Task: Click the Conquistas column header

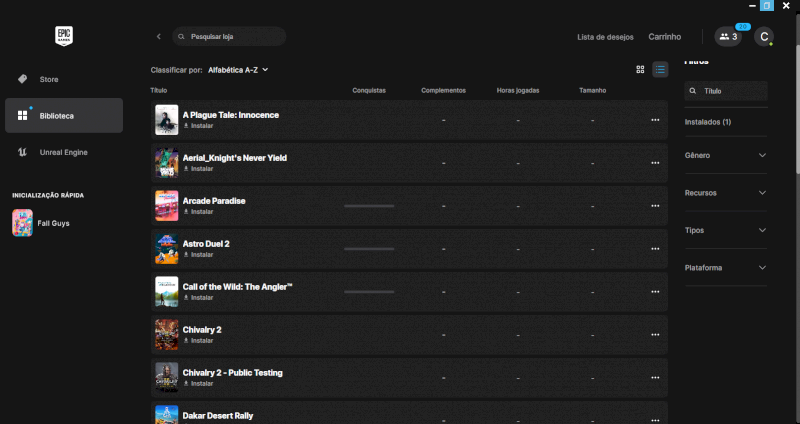Action: (369, 90)
